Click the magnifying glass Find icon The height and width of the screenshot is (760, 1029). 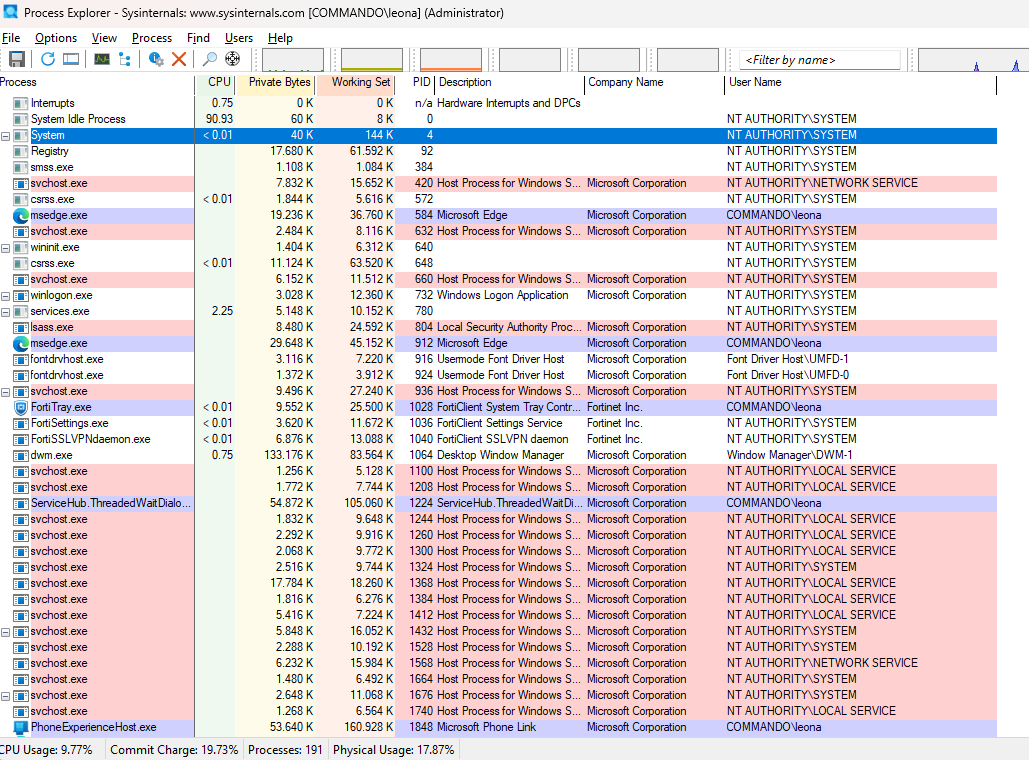click(210, 60)
